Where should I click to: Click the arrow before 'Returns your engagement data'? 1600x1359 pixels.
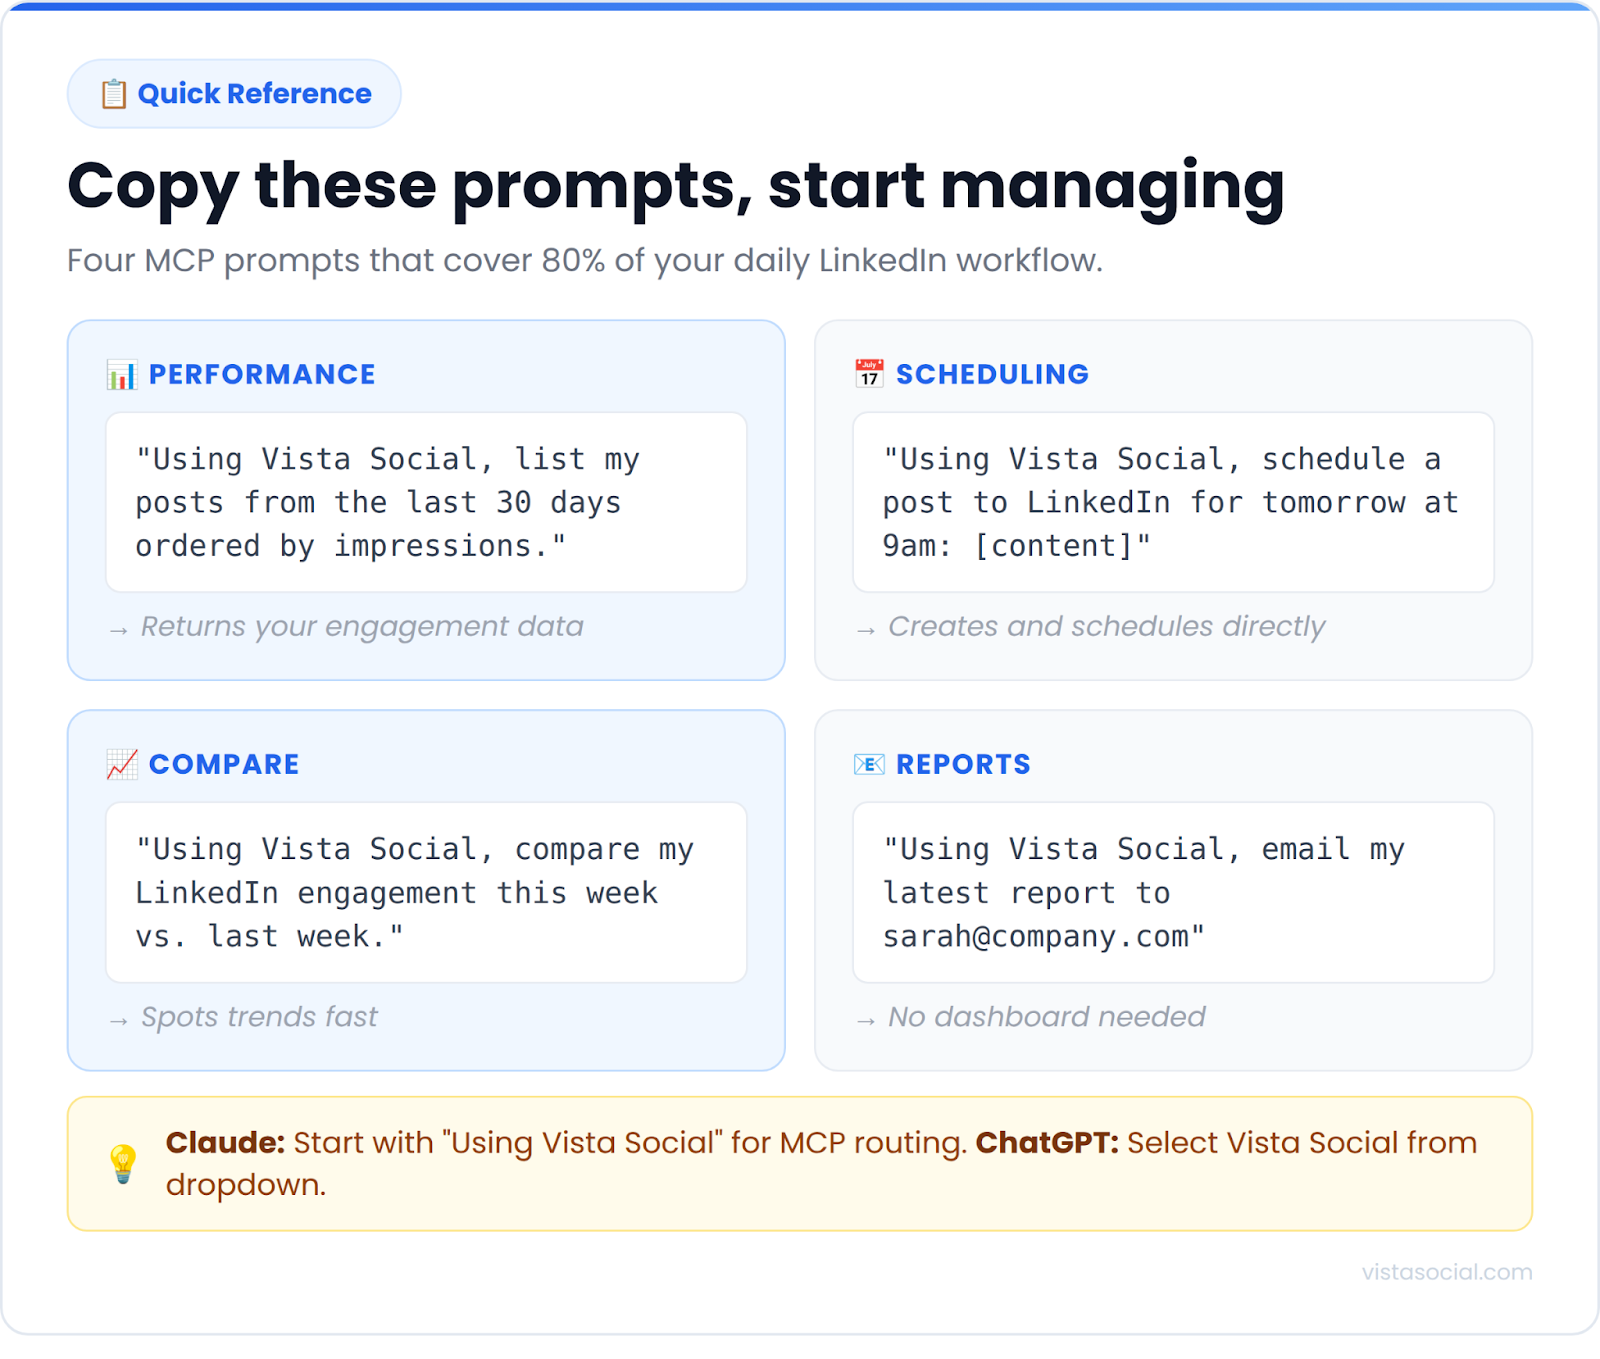tap(117, 628)
